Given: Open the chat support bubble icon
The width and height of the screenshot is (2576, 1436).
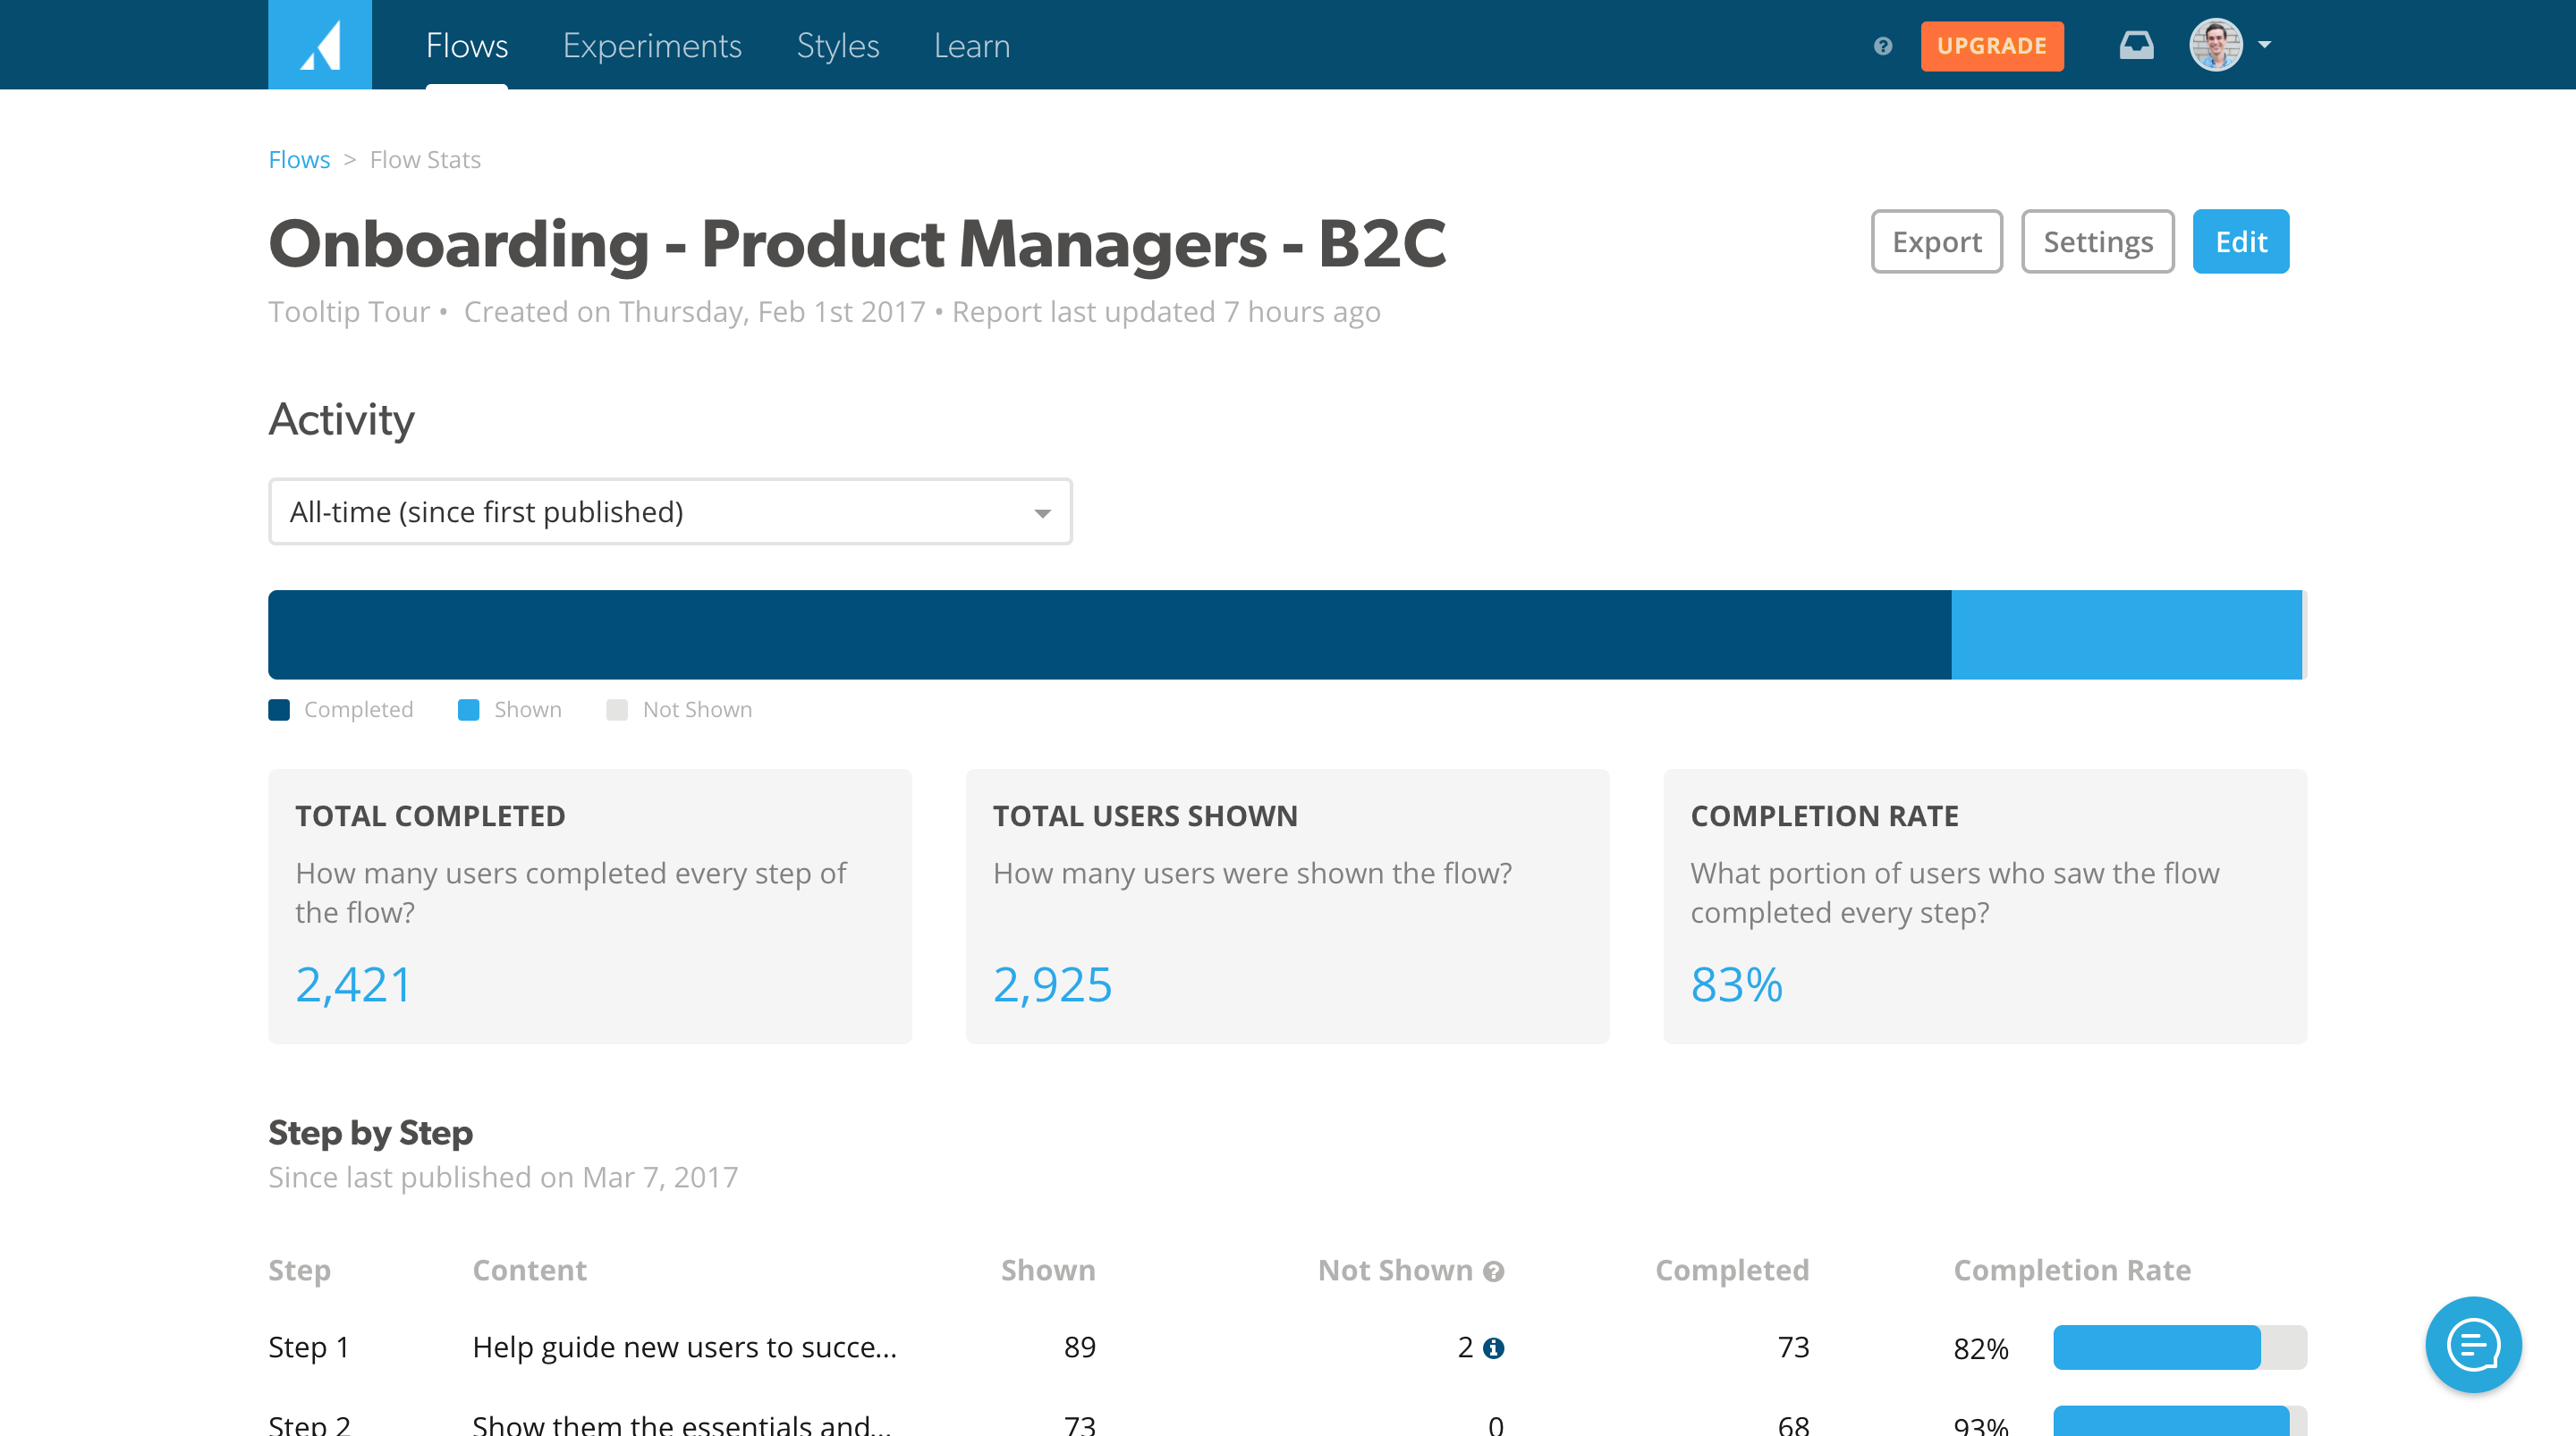Looking at the screenshot, I should (2473, 1344).
